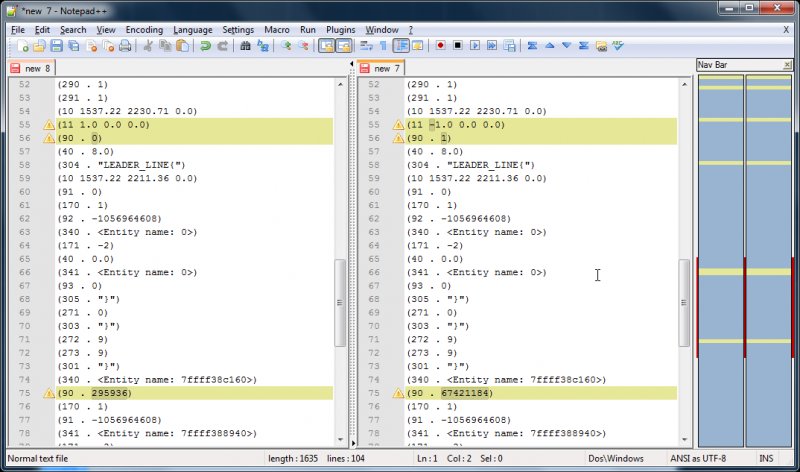Undo the last edit with the green arrow
The height and width of the screenshot is (472, 800).
[205, 46]
